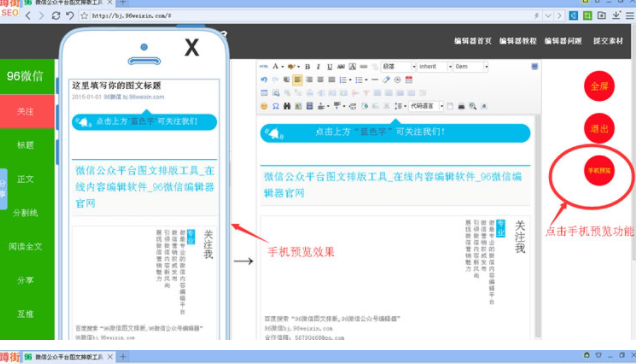The height and width of the screenshot is (364, 637).
Task: Open the paragraph format dropdown
Action: tap(399, 66)
